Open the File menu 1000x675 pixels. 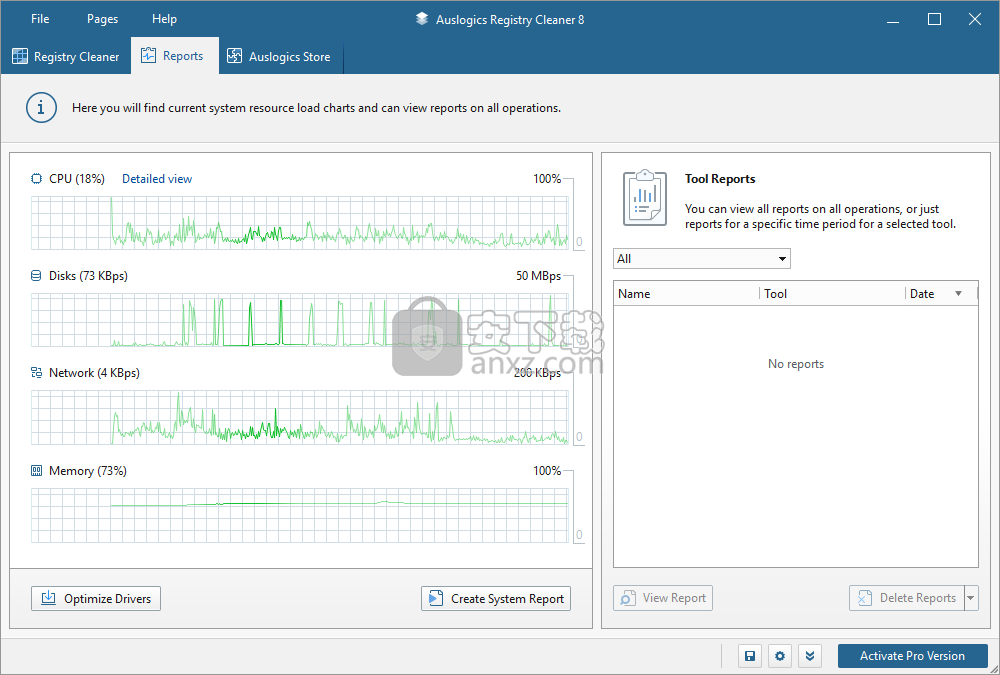click(x=40, y=19)
